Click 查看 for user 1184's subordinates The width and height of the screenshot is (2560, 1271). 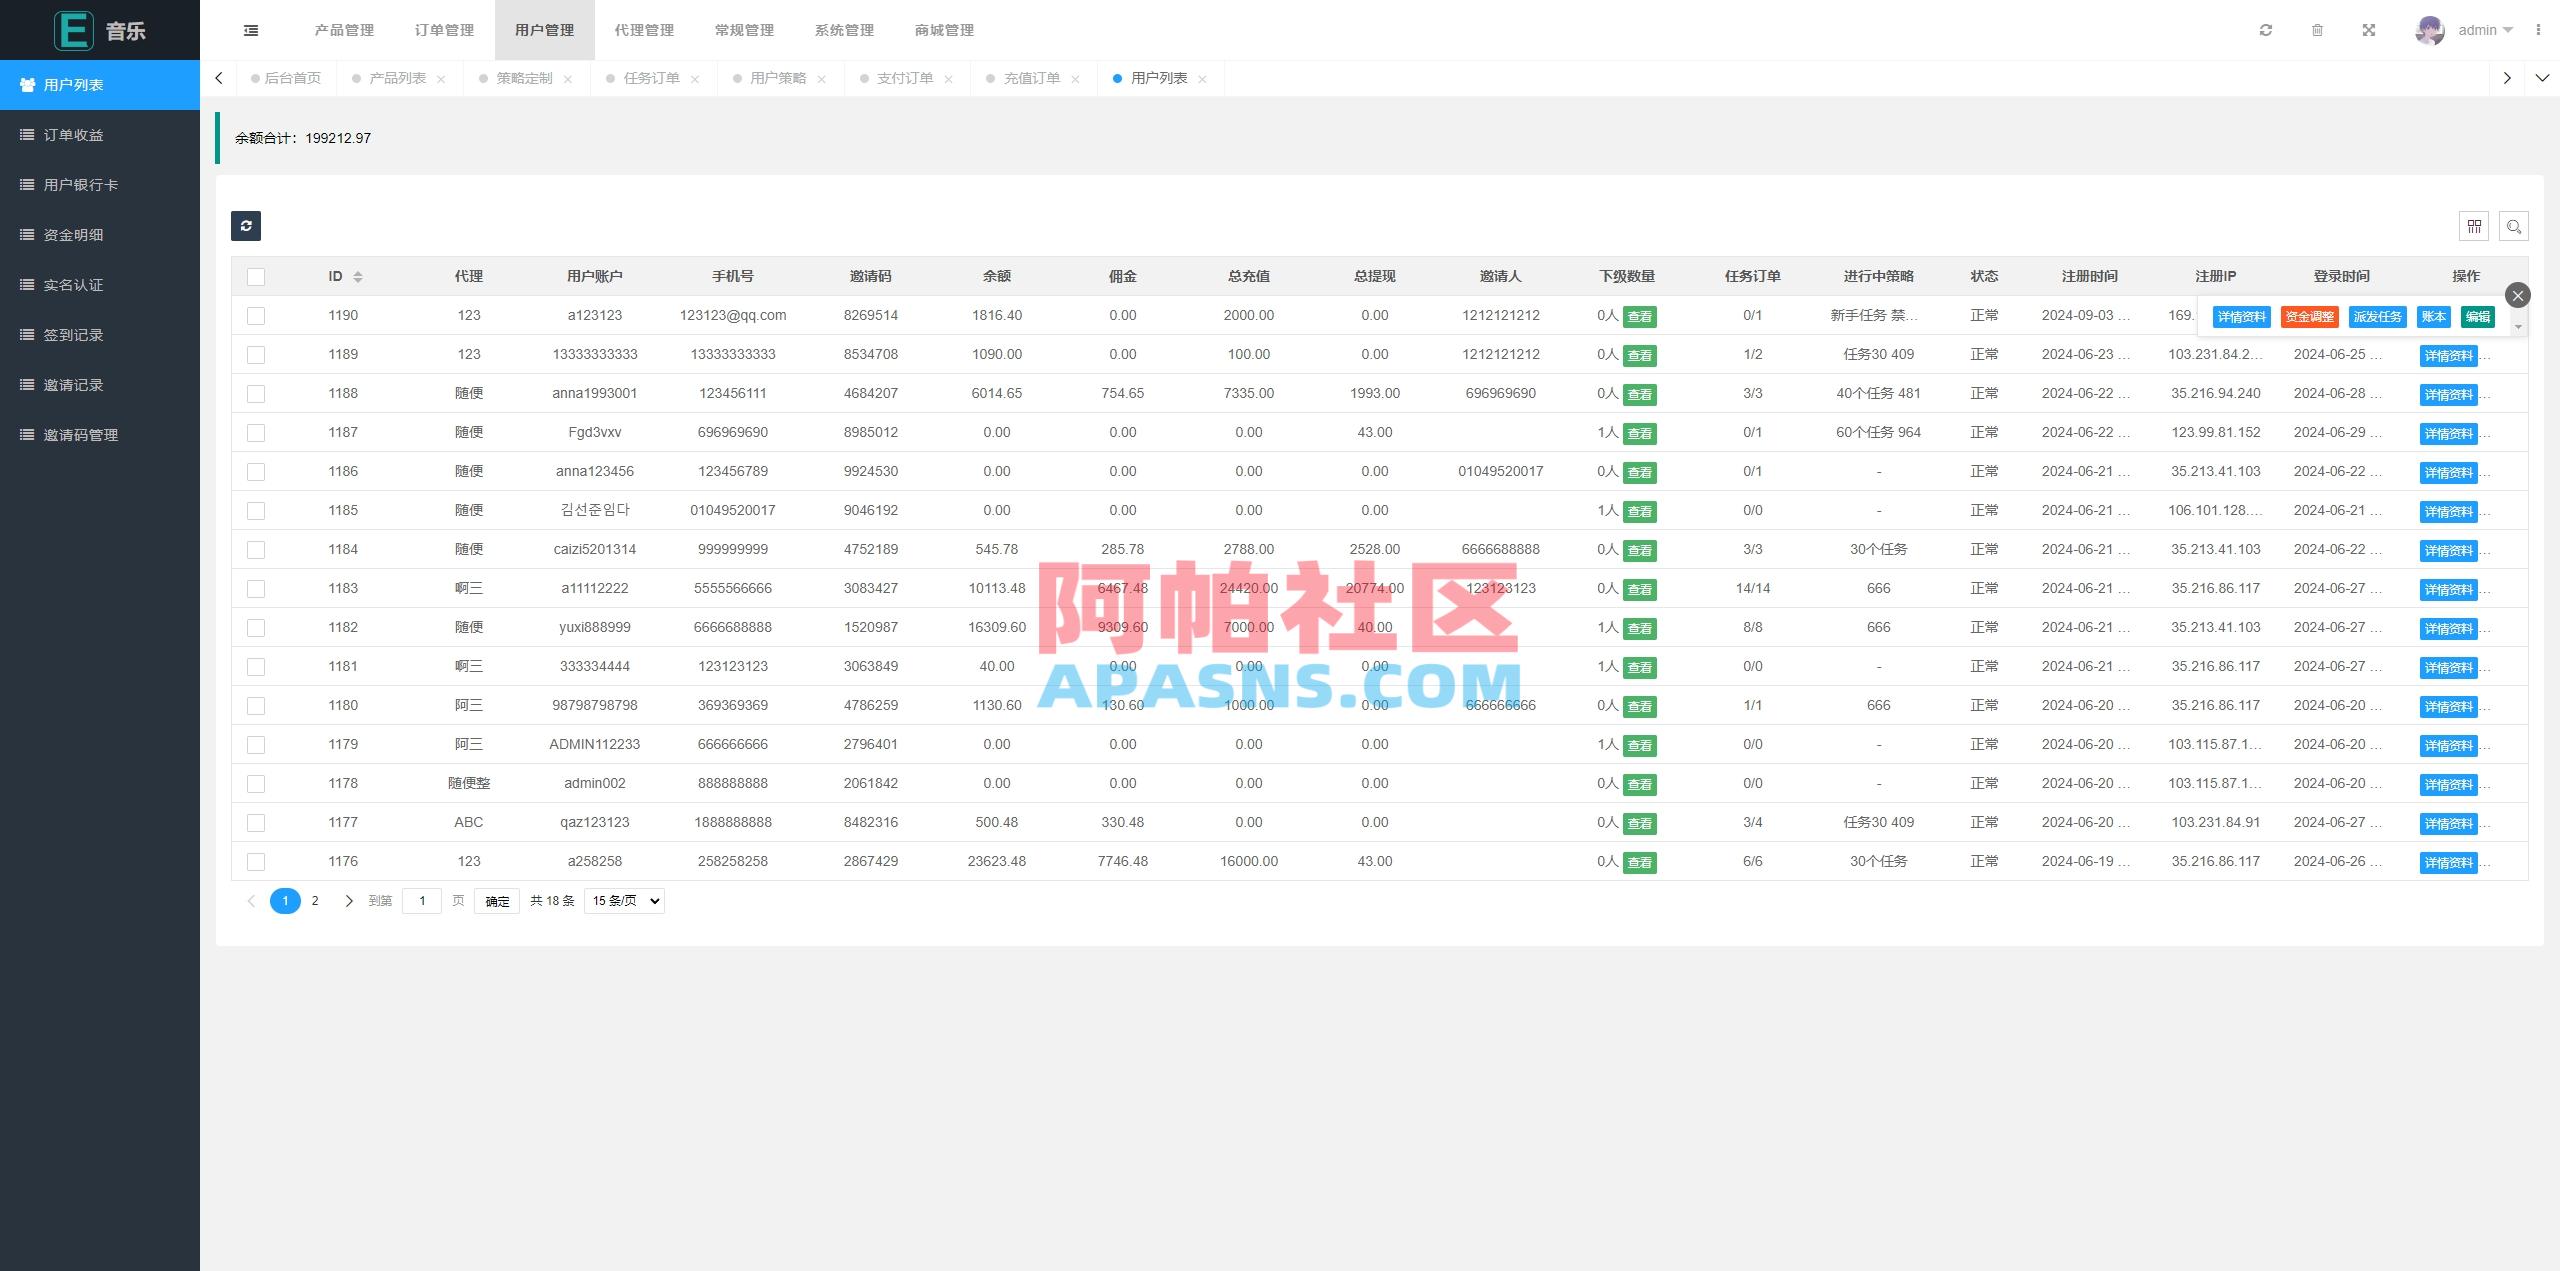pos(1639,550)
